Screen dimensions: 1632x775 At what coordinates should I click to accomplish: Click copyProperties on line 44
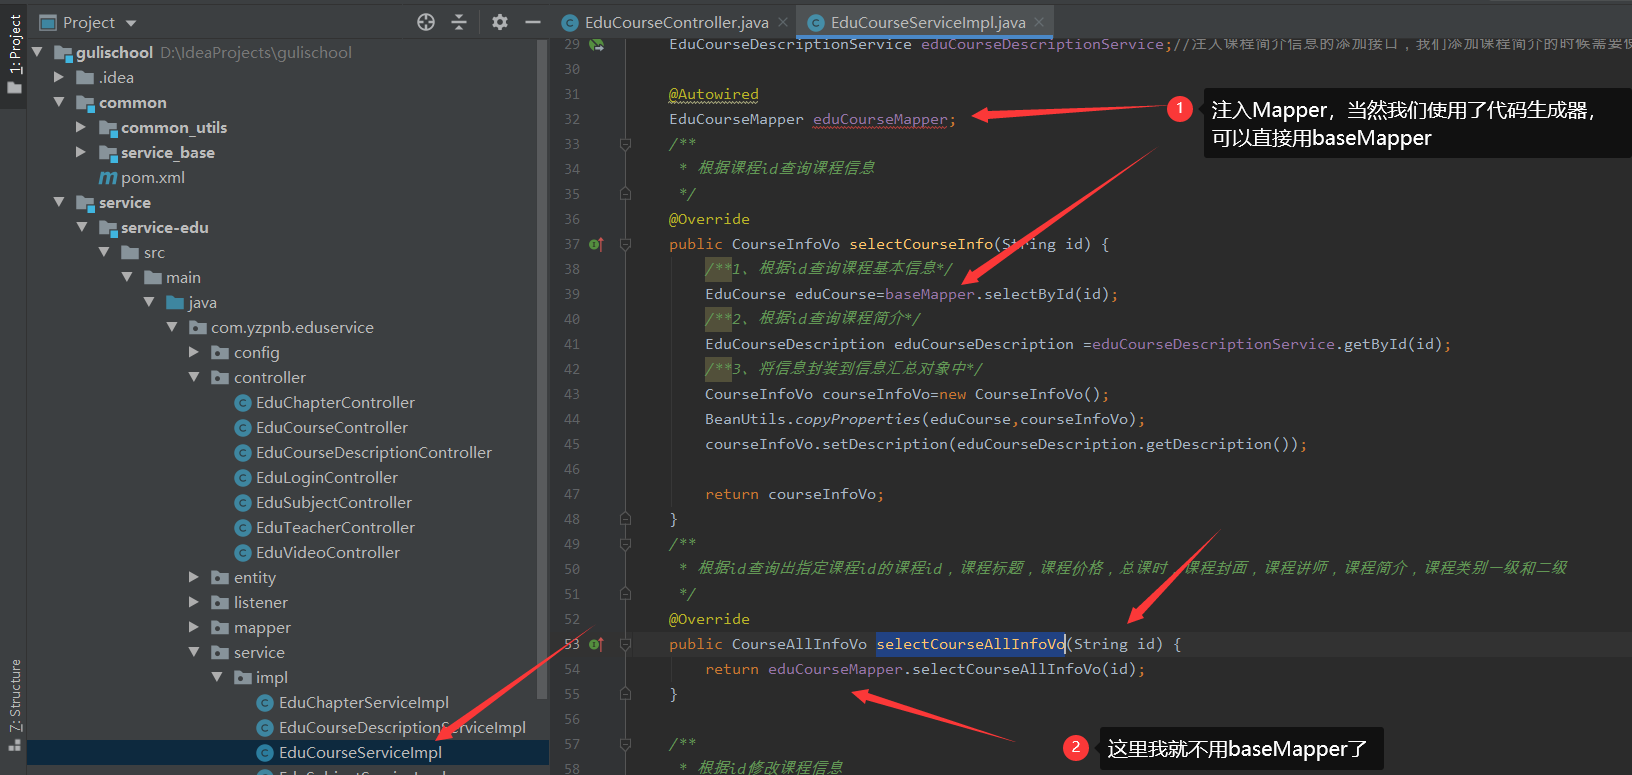[x=857, y=419]
